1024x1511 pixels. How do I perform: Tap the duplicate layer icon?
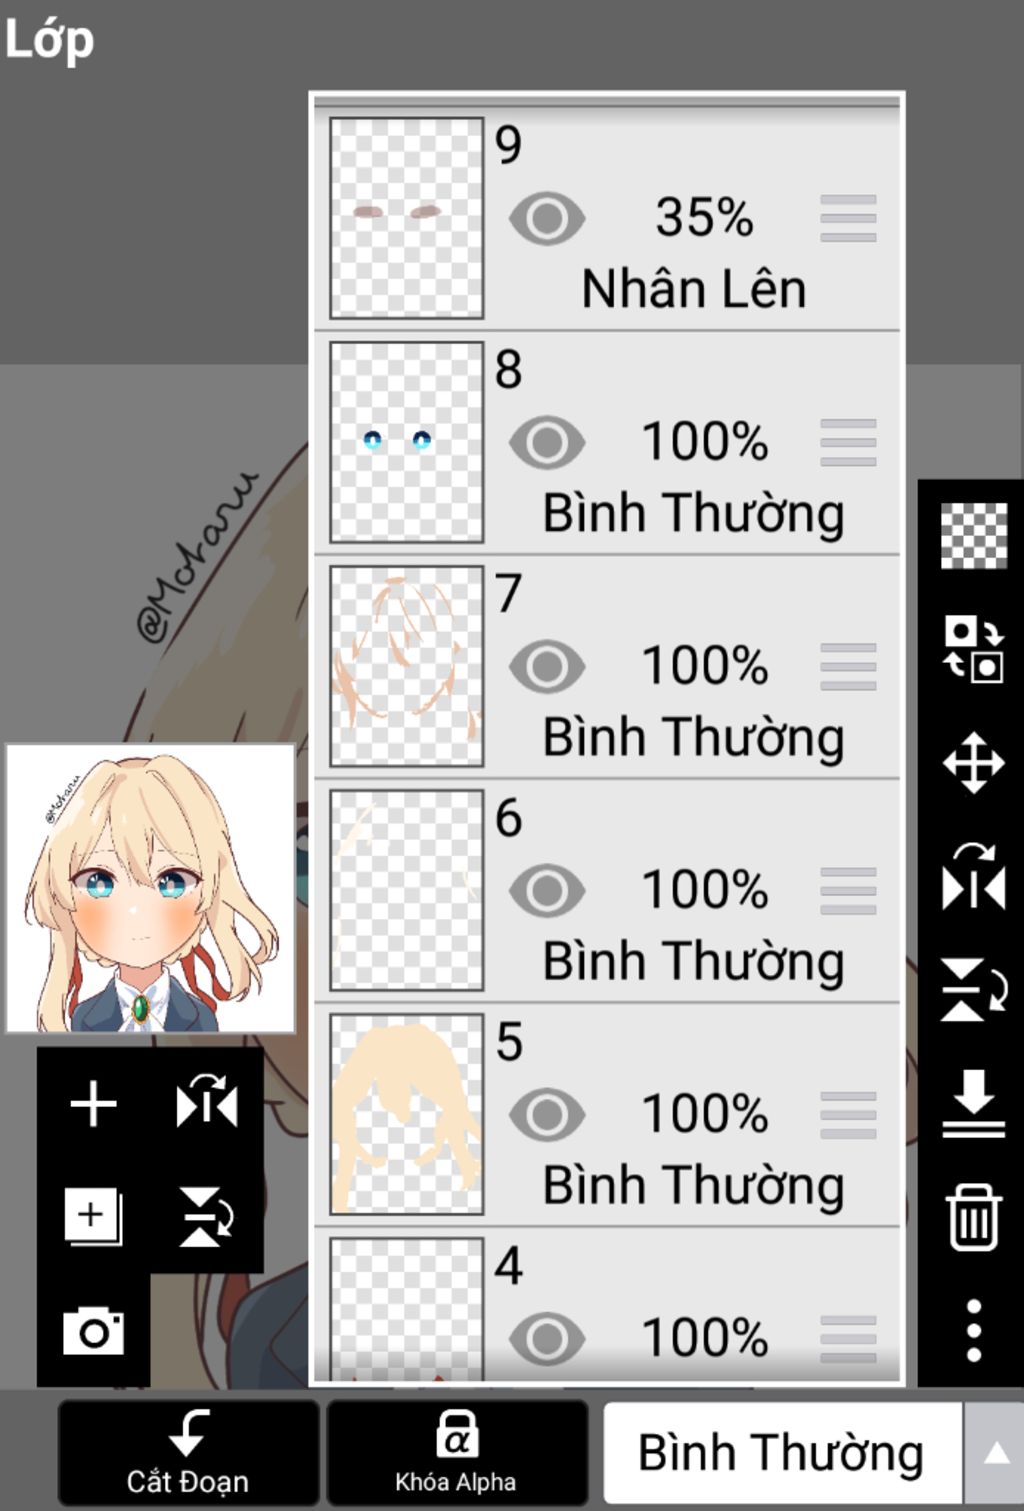tap(93, 1217)
